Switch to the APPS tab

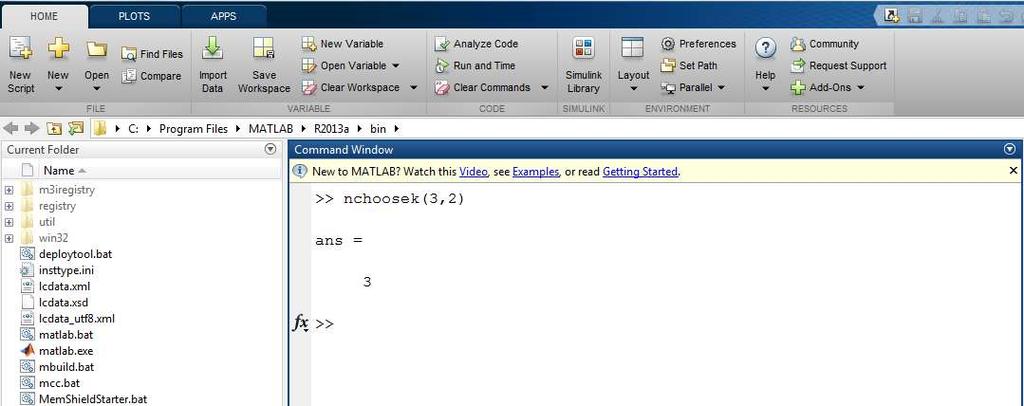click(x=223, y=16)
